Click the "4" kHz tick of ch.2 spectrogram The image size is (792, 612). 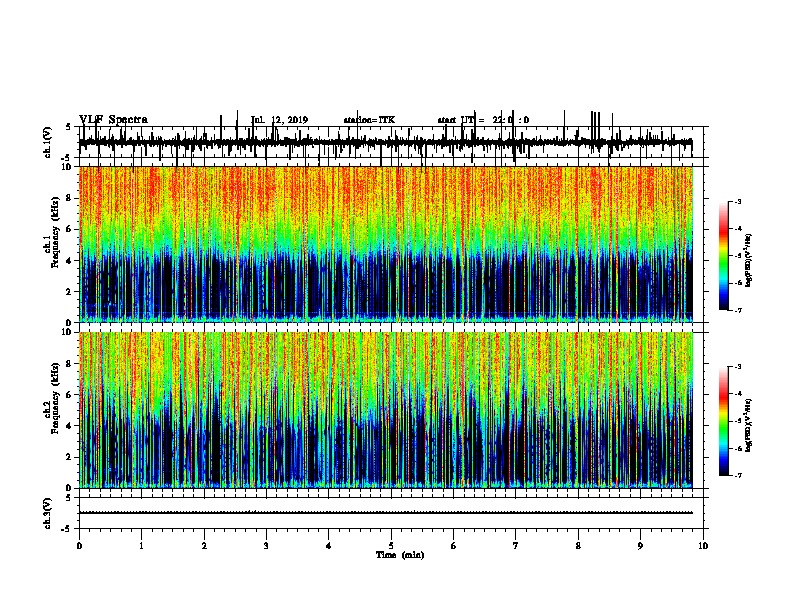[x=70, y=426]
